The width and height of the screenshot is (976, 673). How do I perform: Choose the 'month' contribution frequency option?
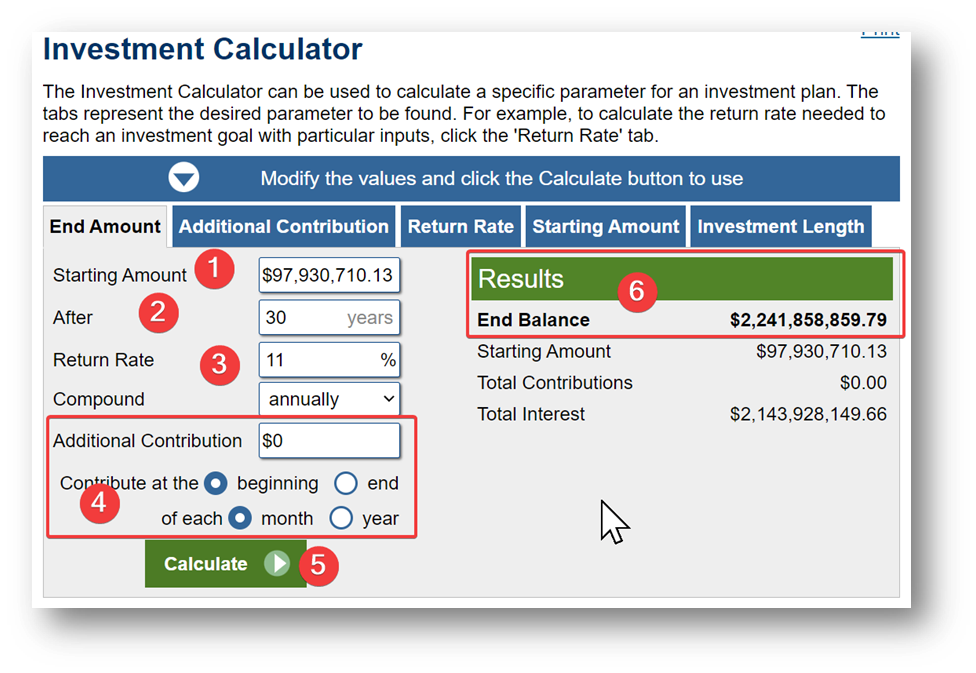tap(240, 518)
